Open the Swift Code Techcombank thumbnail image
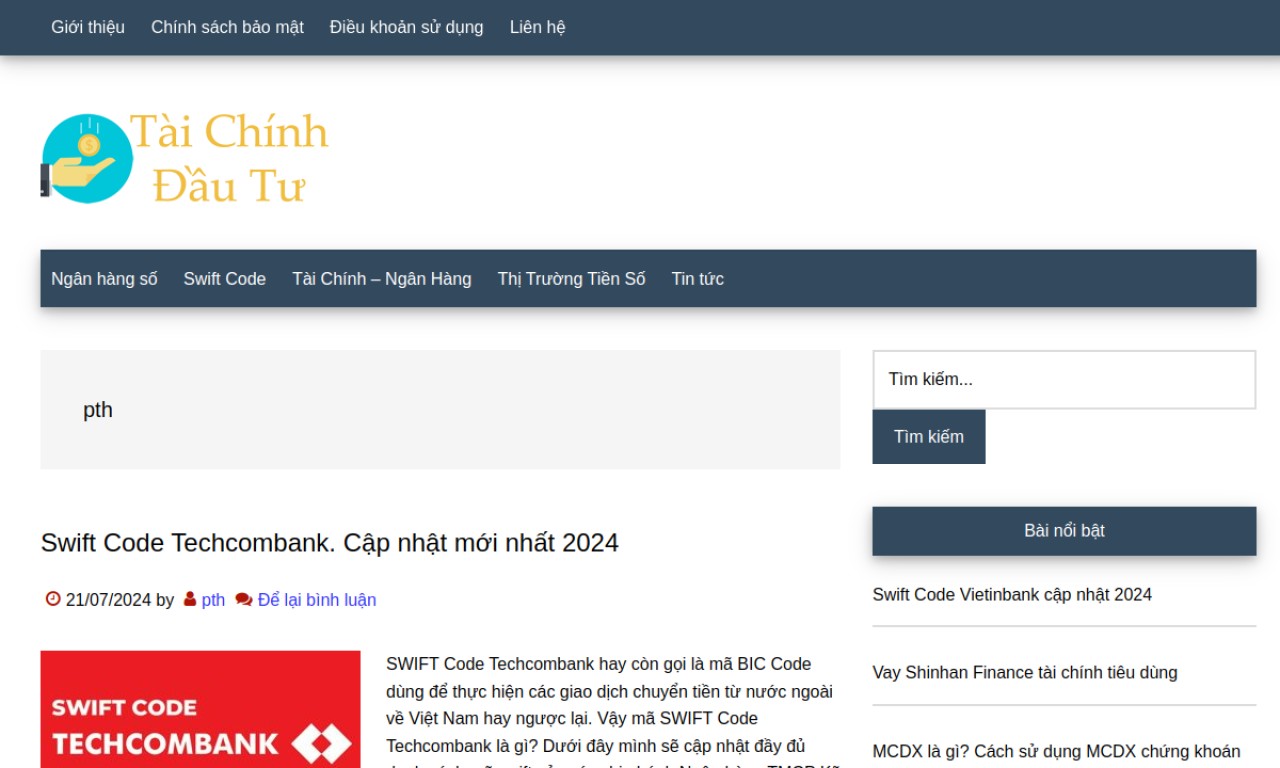Image resolution: width=1280 pixels, height=768 pixels. (200, 709)
